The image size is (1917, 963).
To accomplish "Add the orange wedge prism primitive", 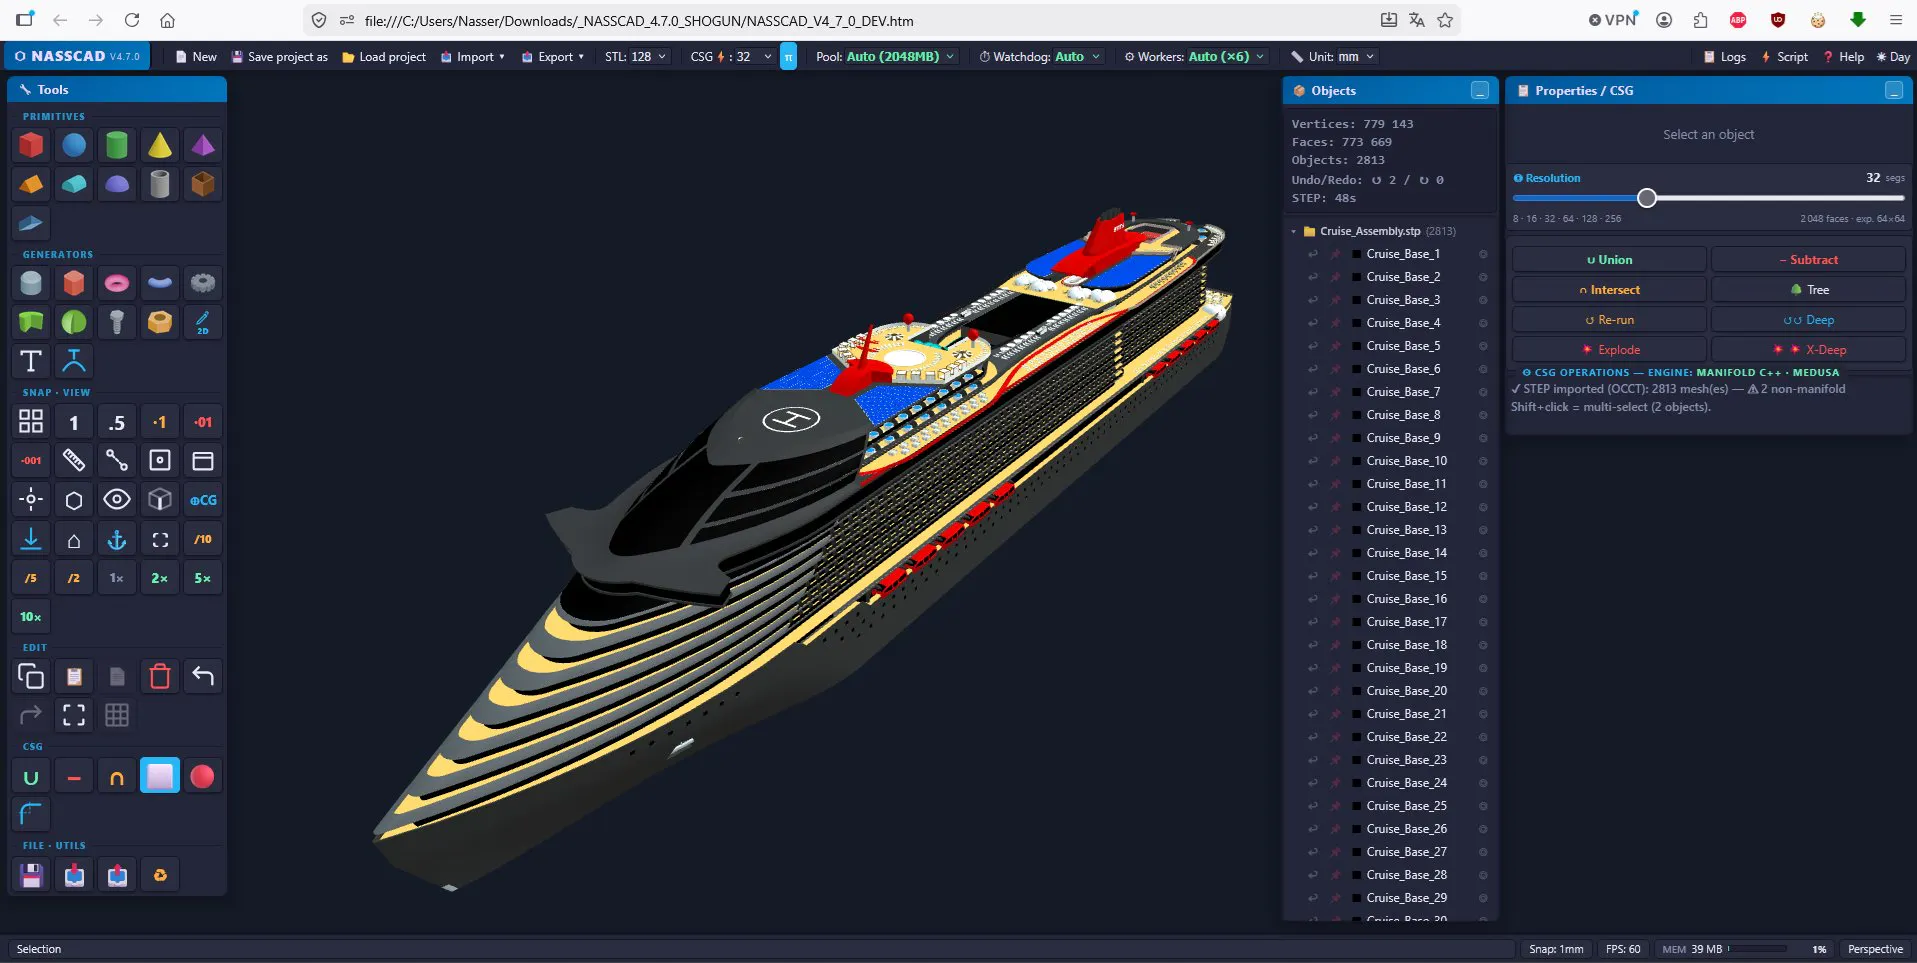I will [x=31, y=184].
